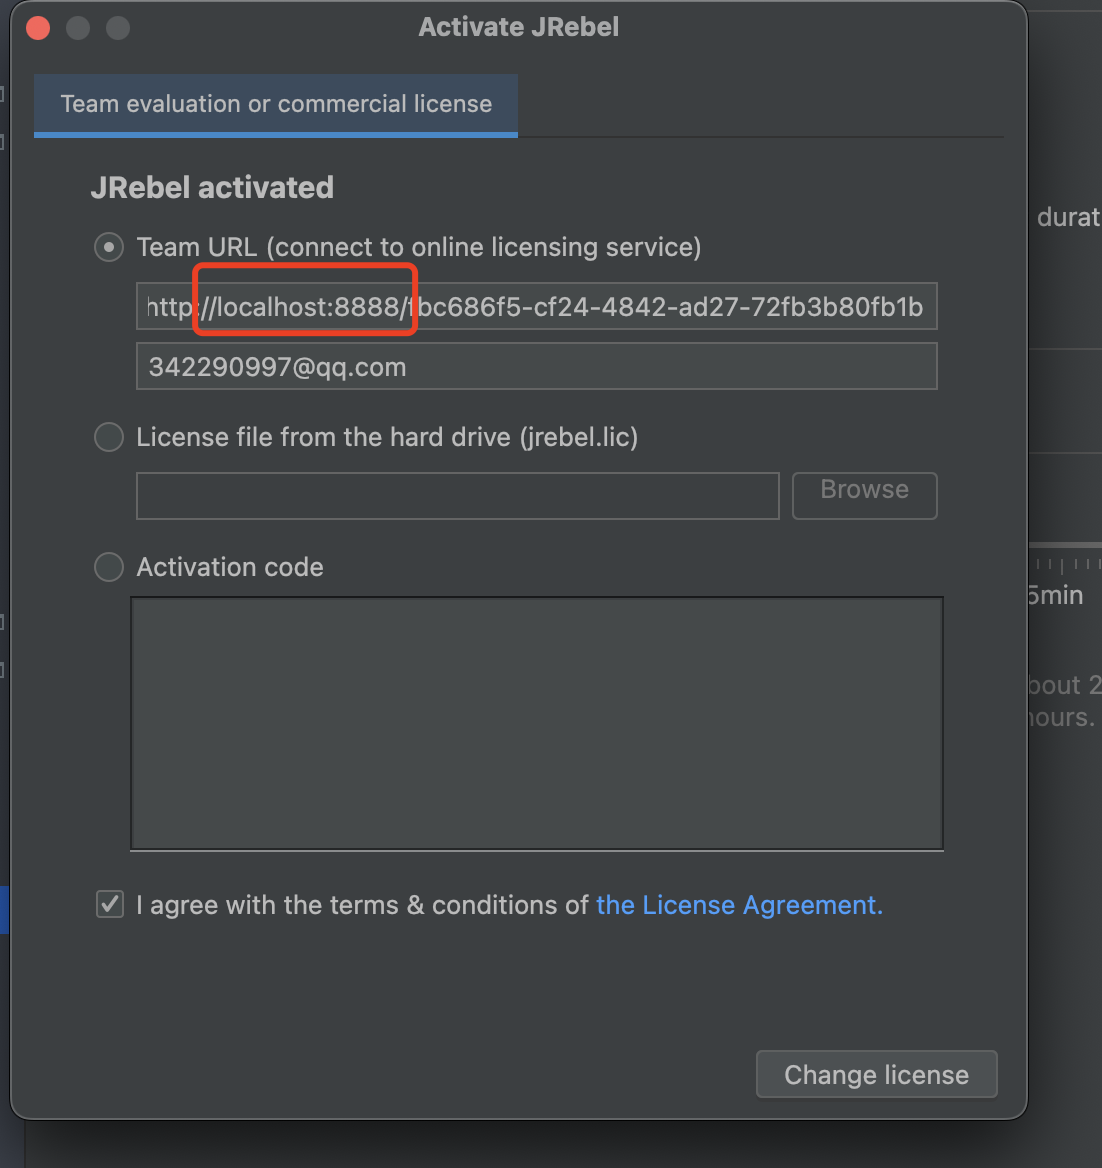This screenshot has height=1168, width=1102.
Task: Click the Activate JRebel title bar
Action: (x=518, y=27)
